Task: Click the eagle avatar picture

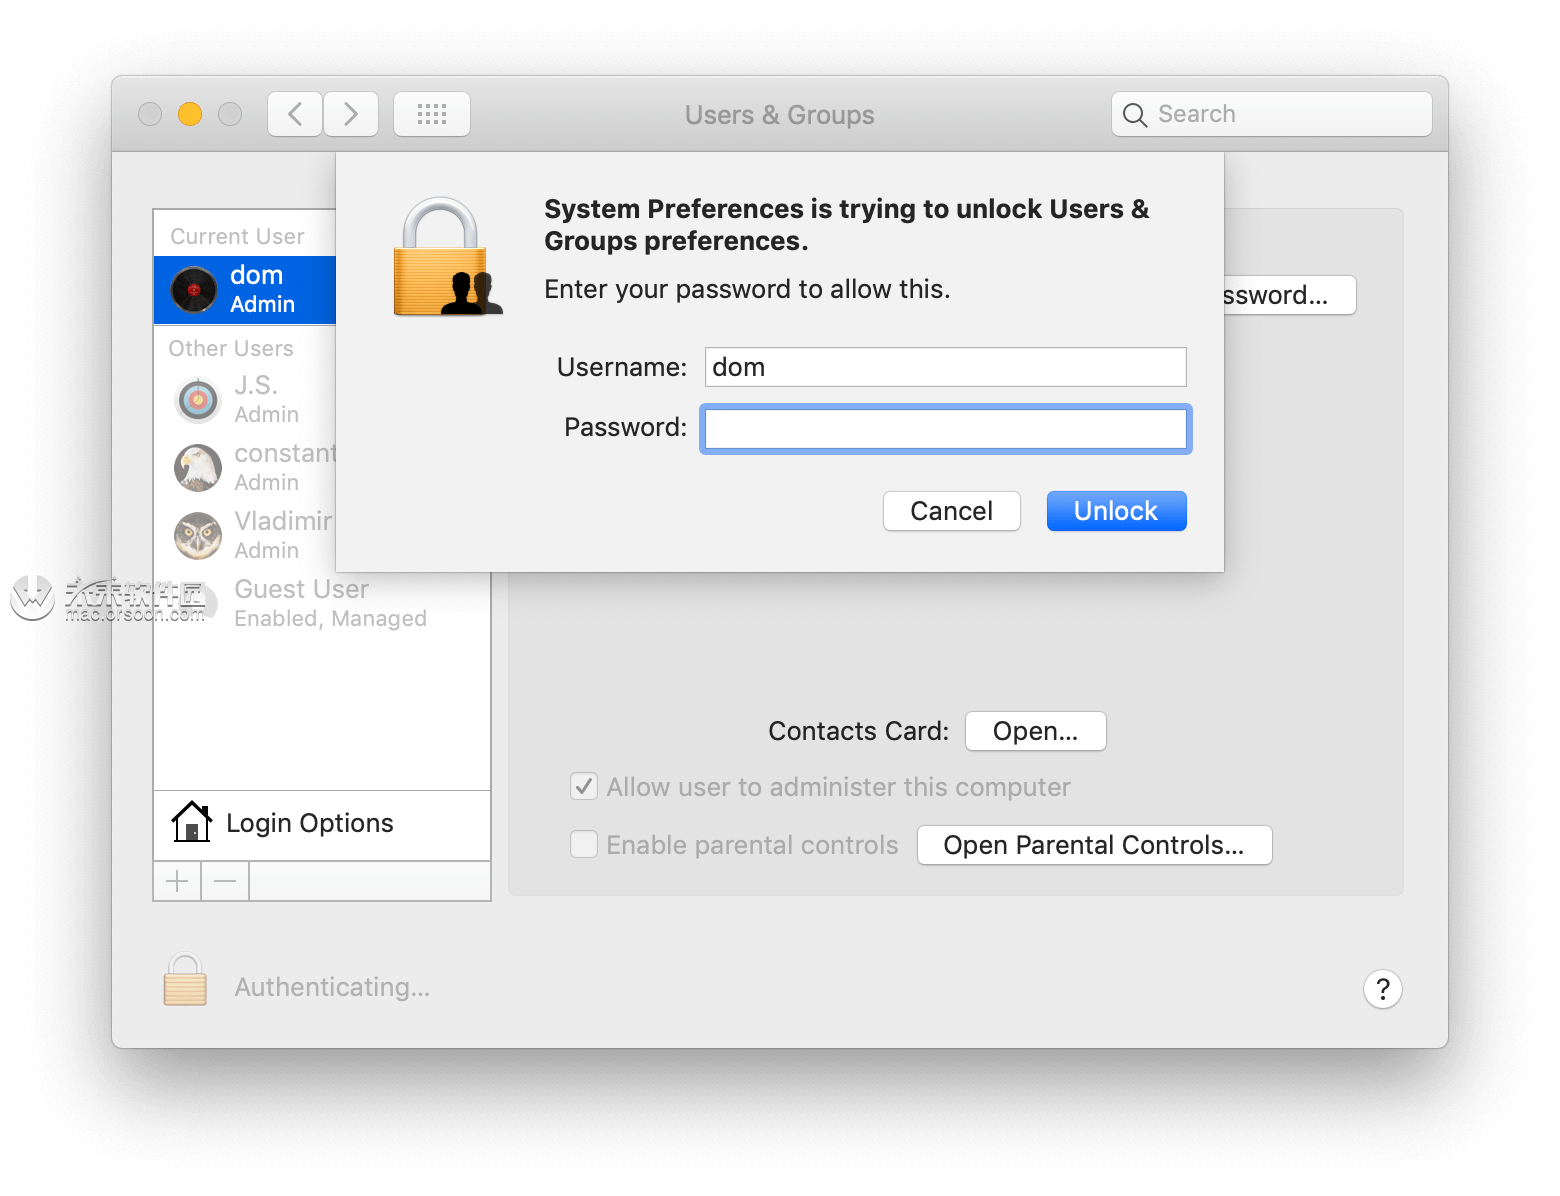Action: pos(198,468)
